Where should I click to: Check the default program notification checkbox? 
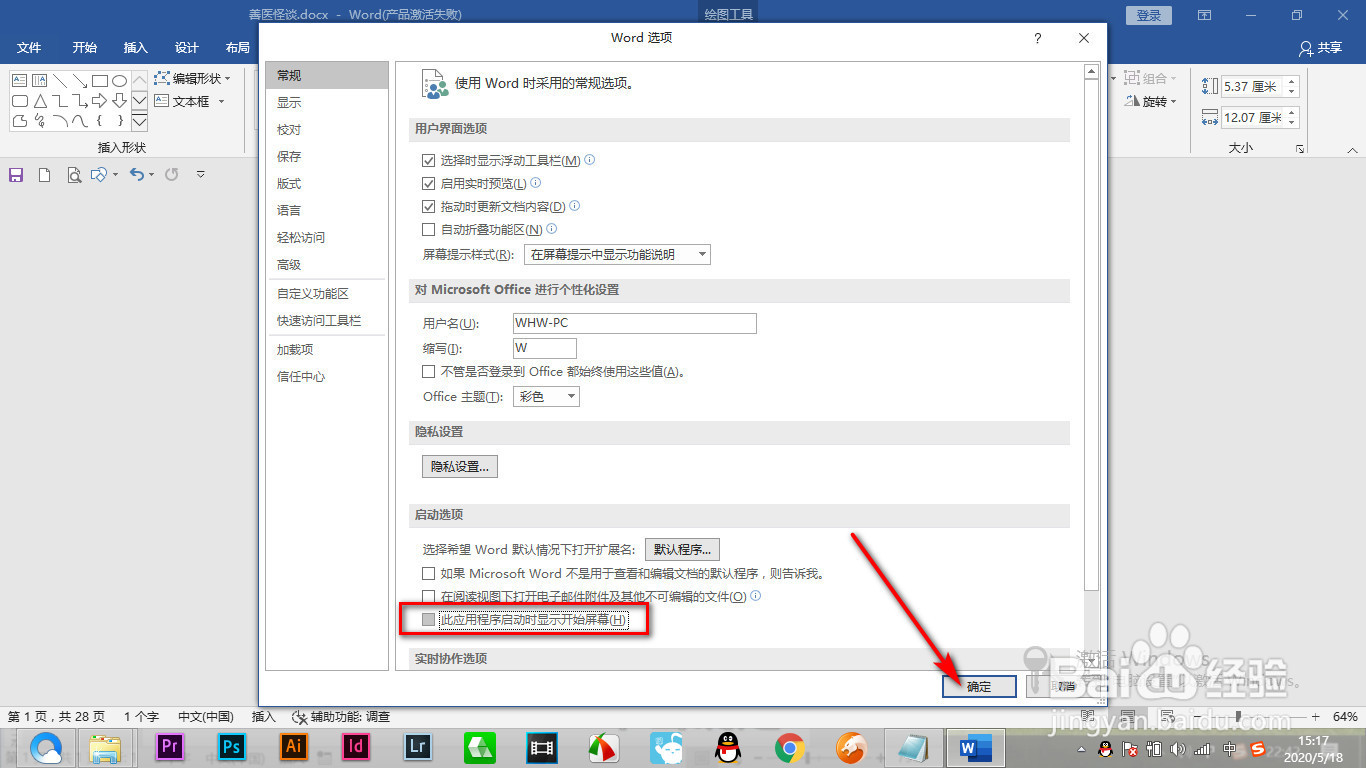[429, 574]
